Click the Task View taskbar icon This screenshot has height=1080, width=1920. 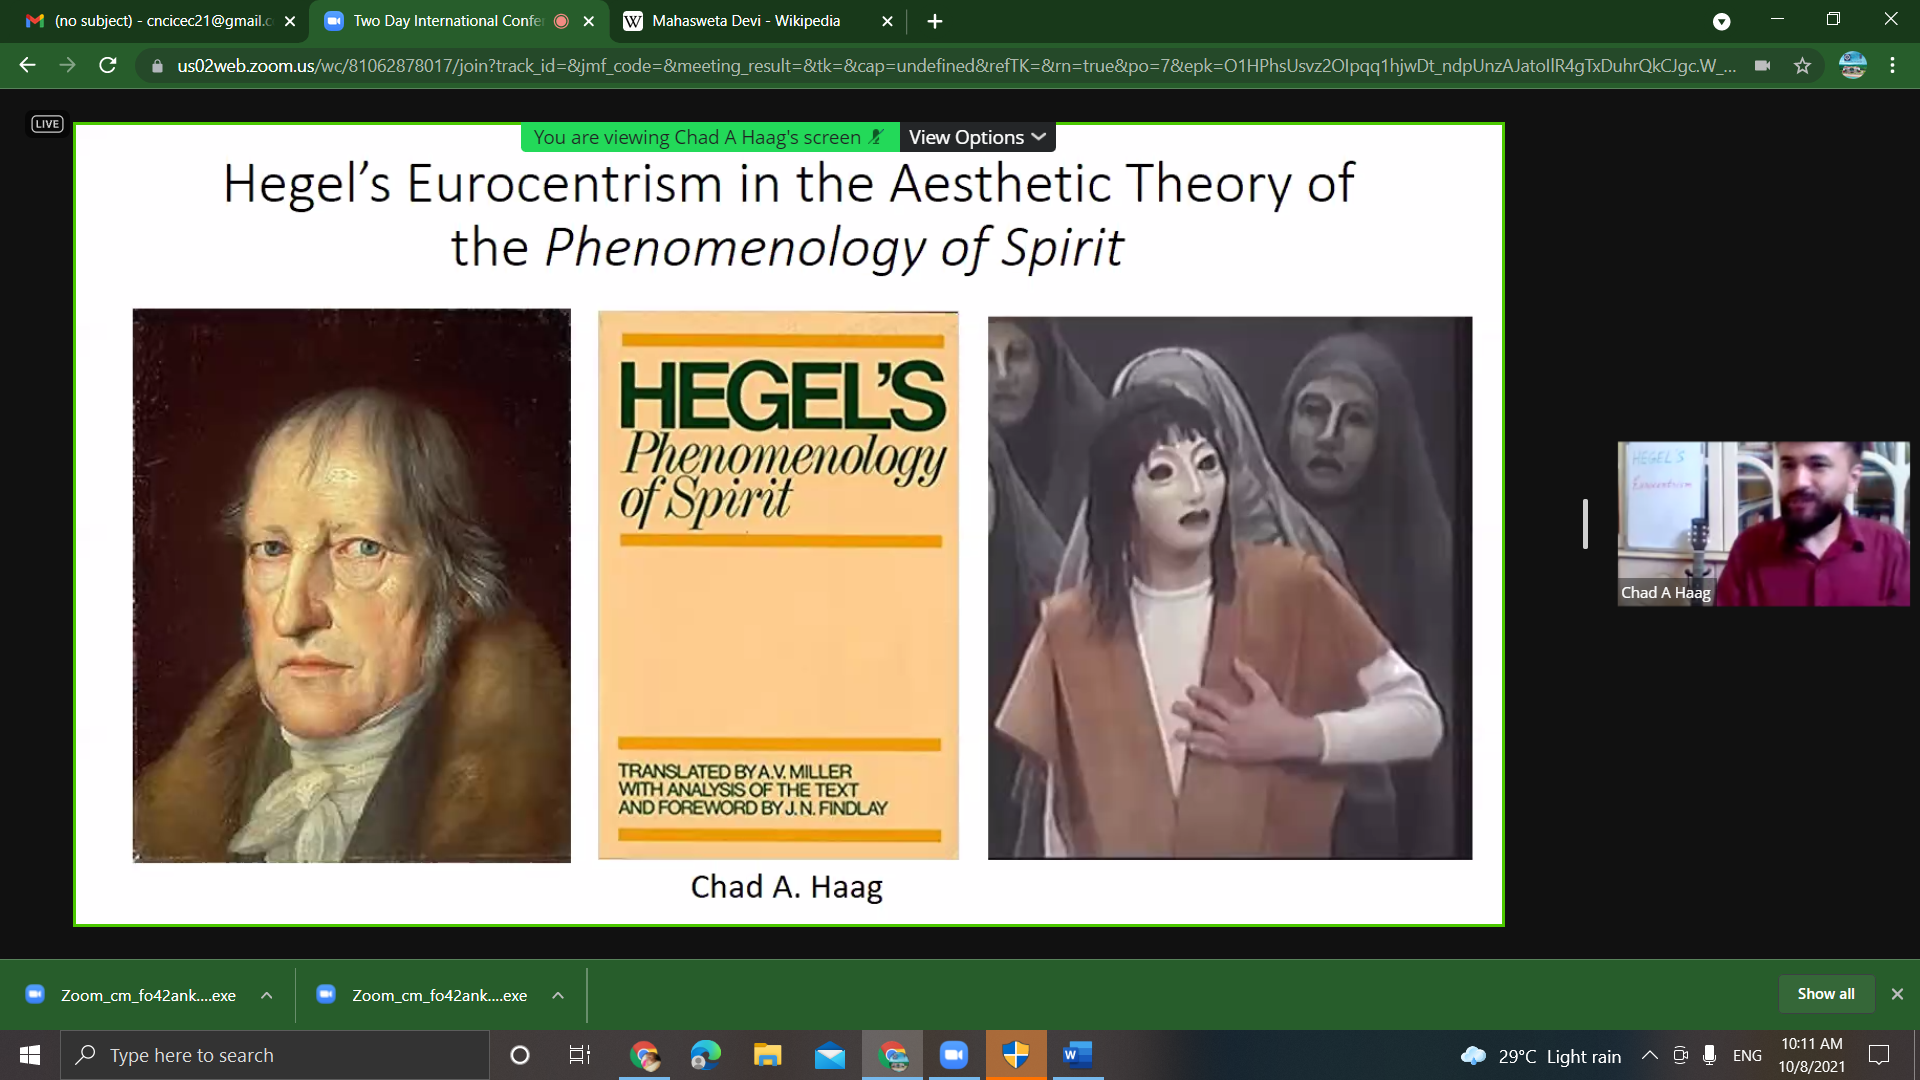[579, 1055]
